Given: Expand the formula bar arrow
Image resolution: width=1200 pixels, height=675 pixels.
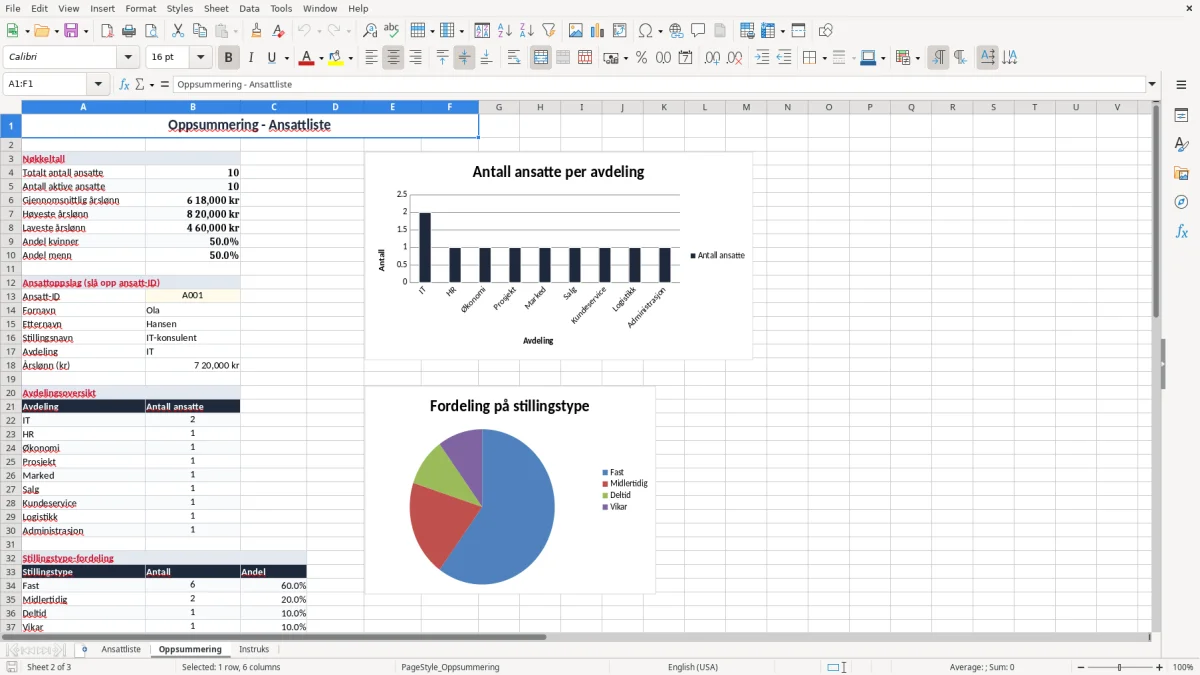Looking at the screenshot, I should pyautogui.click(x=1152, y=84).
